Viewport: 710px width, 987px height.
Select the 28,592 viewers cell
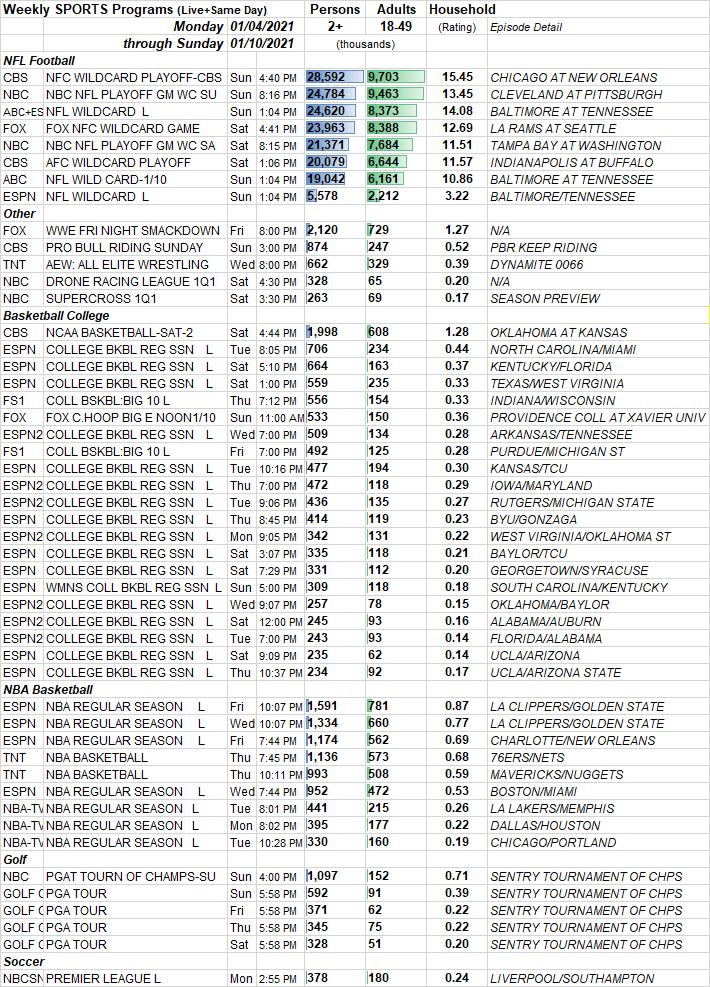[x=334, y=77]
